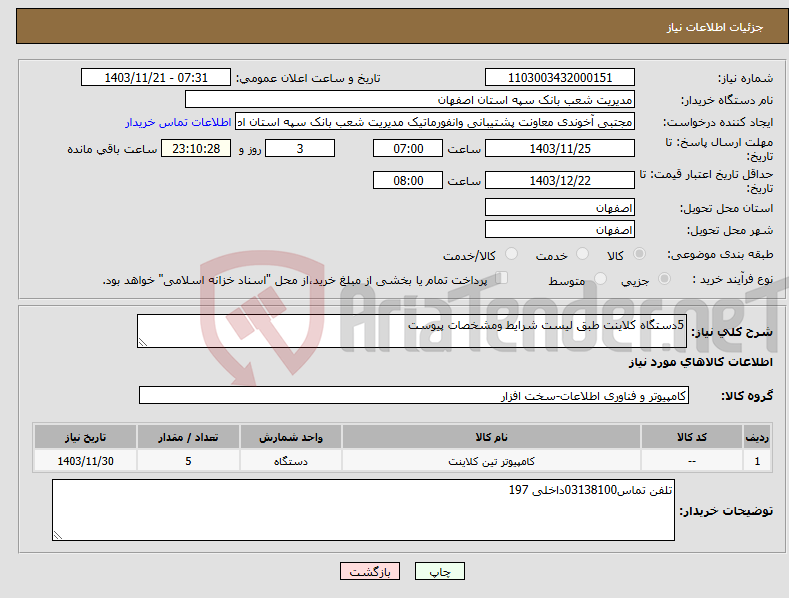Click the تعداد / مقدار column header
This screenshot has height=598, width=789.
coord(188,437)
